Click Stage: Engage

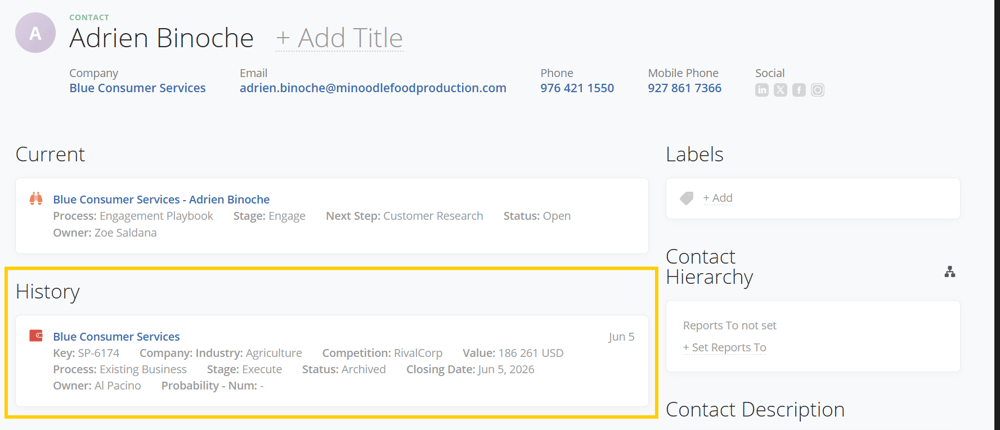pos(269,216)
